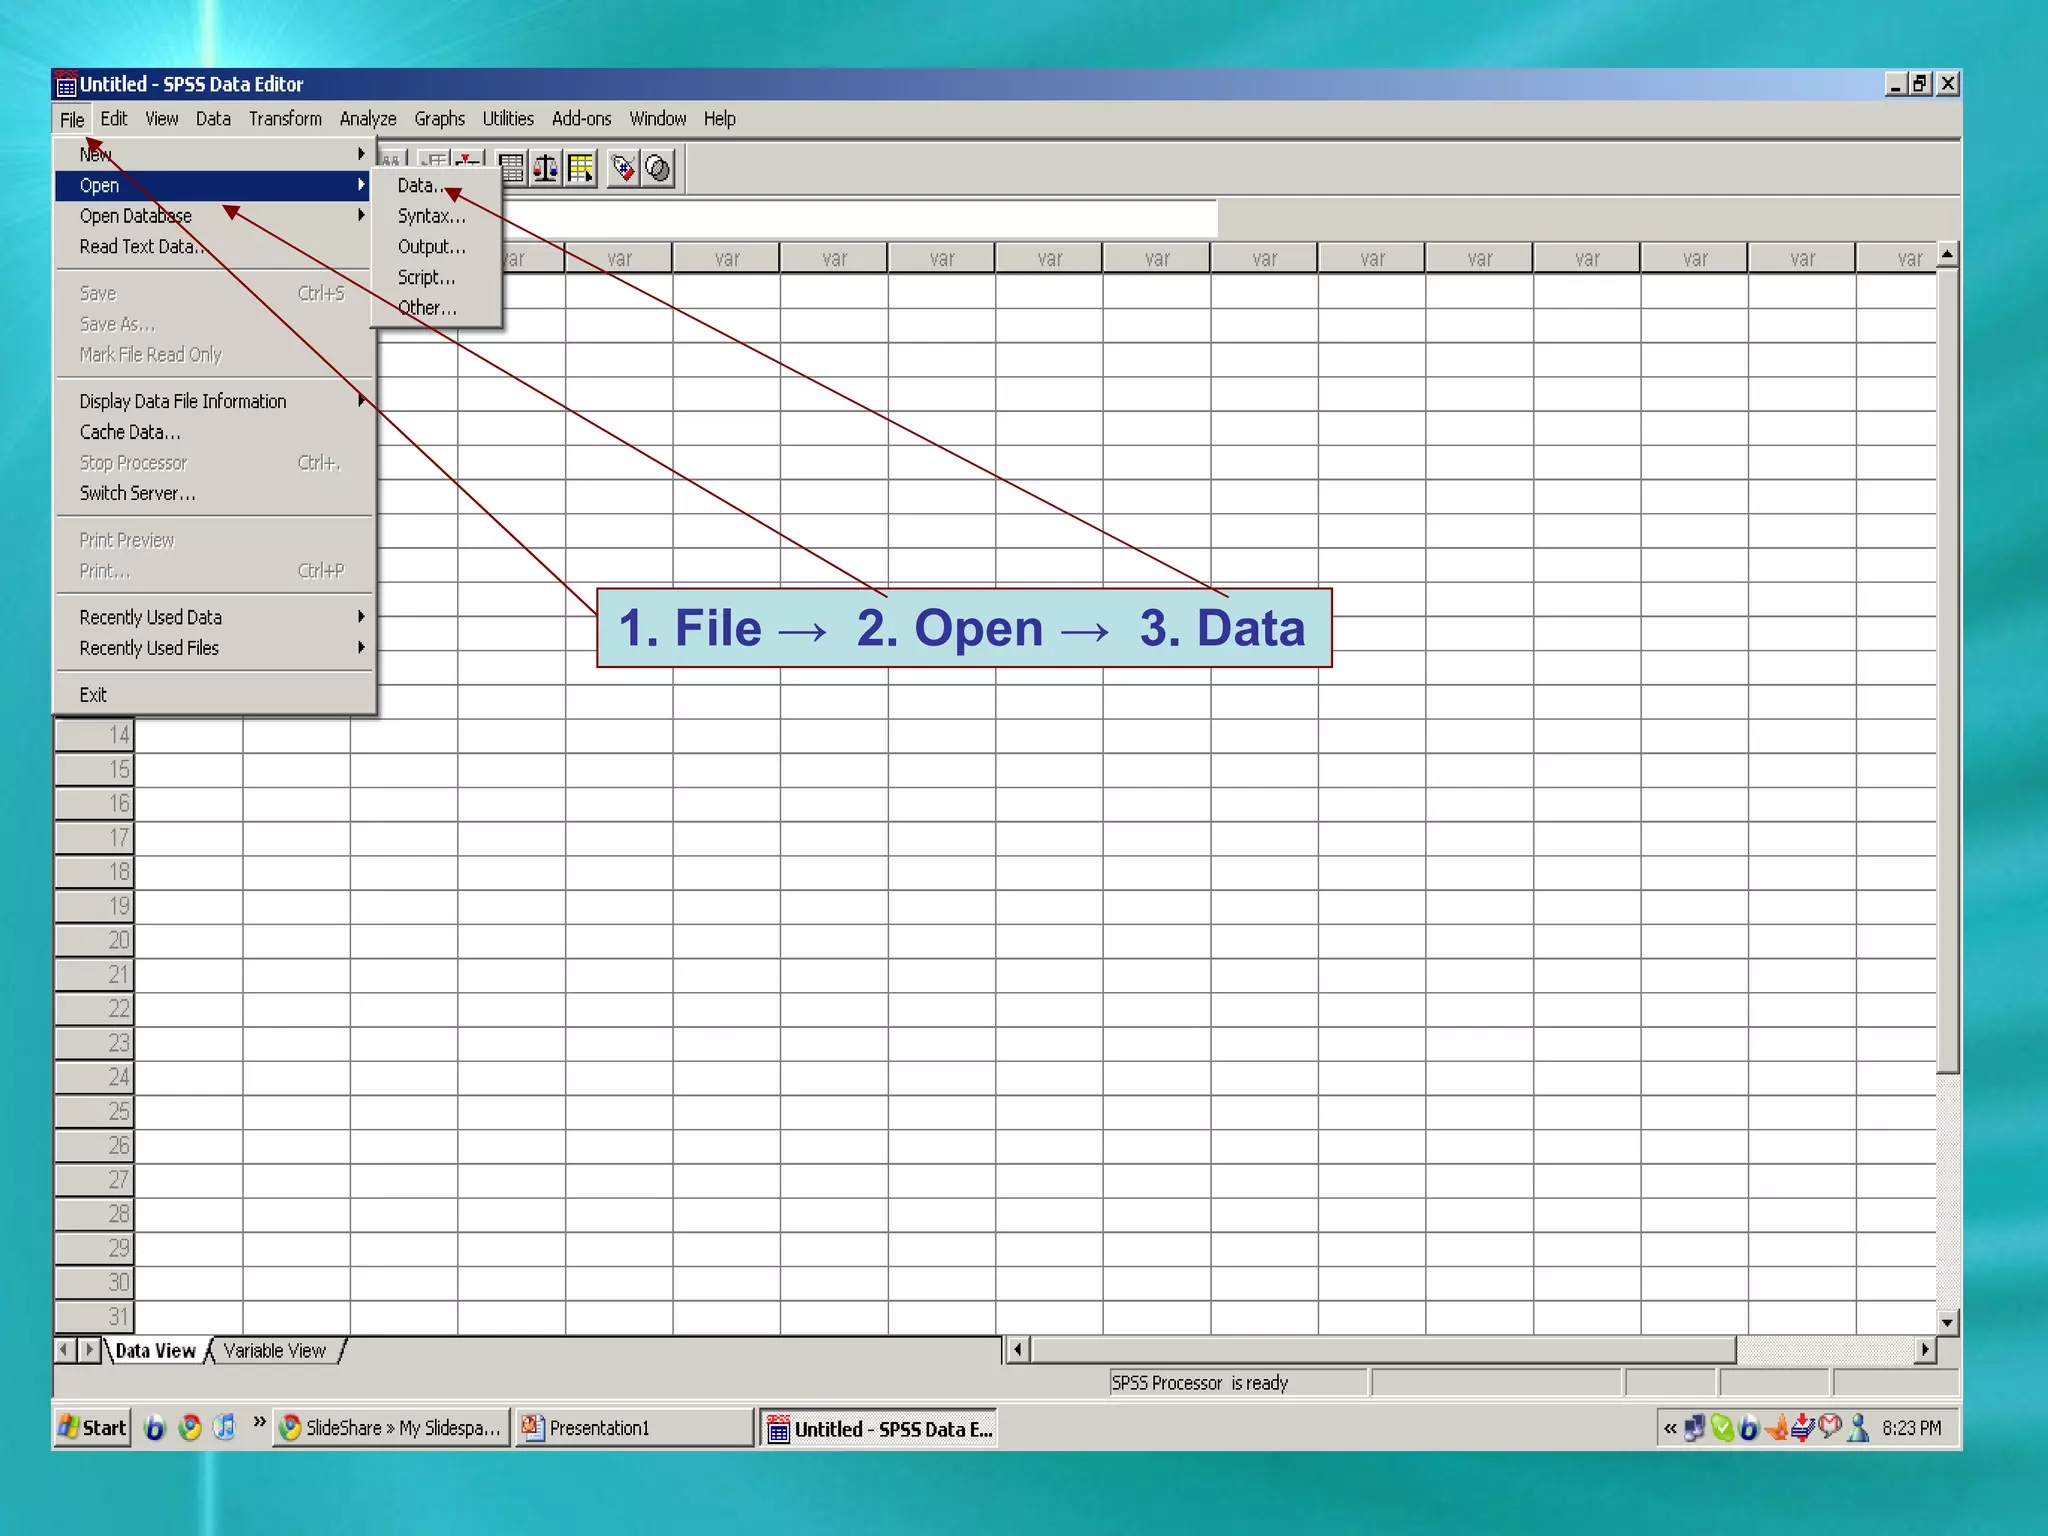Choose Output... from the Open submenu
Image resolution: width=2048 pixels, height=1536 pixels.
point(436,247)
